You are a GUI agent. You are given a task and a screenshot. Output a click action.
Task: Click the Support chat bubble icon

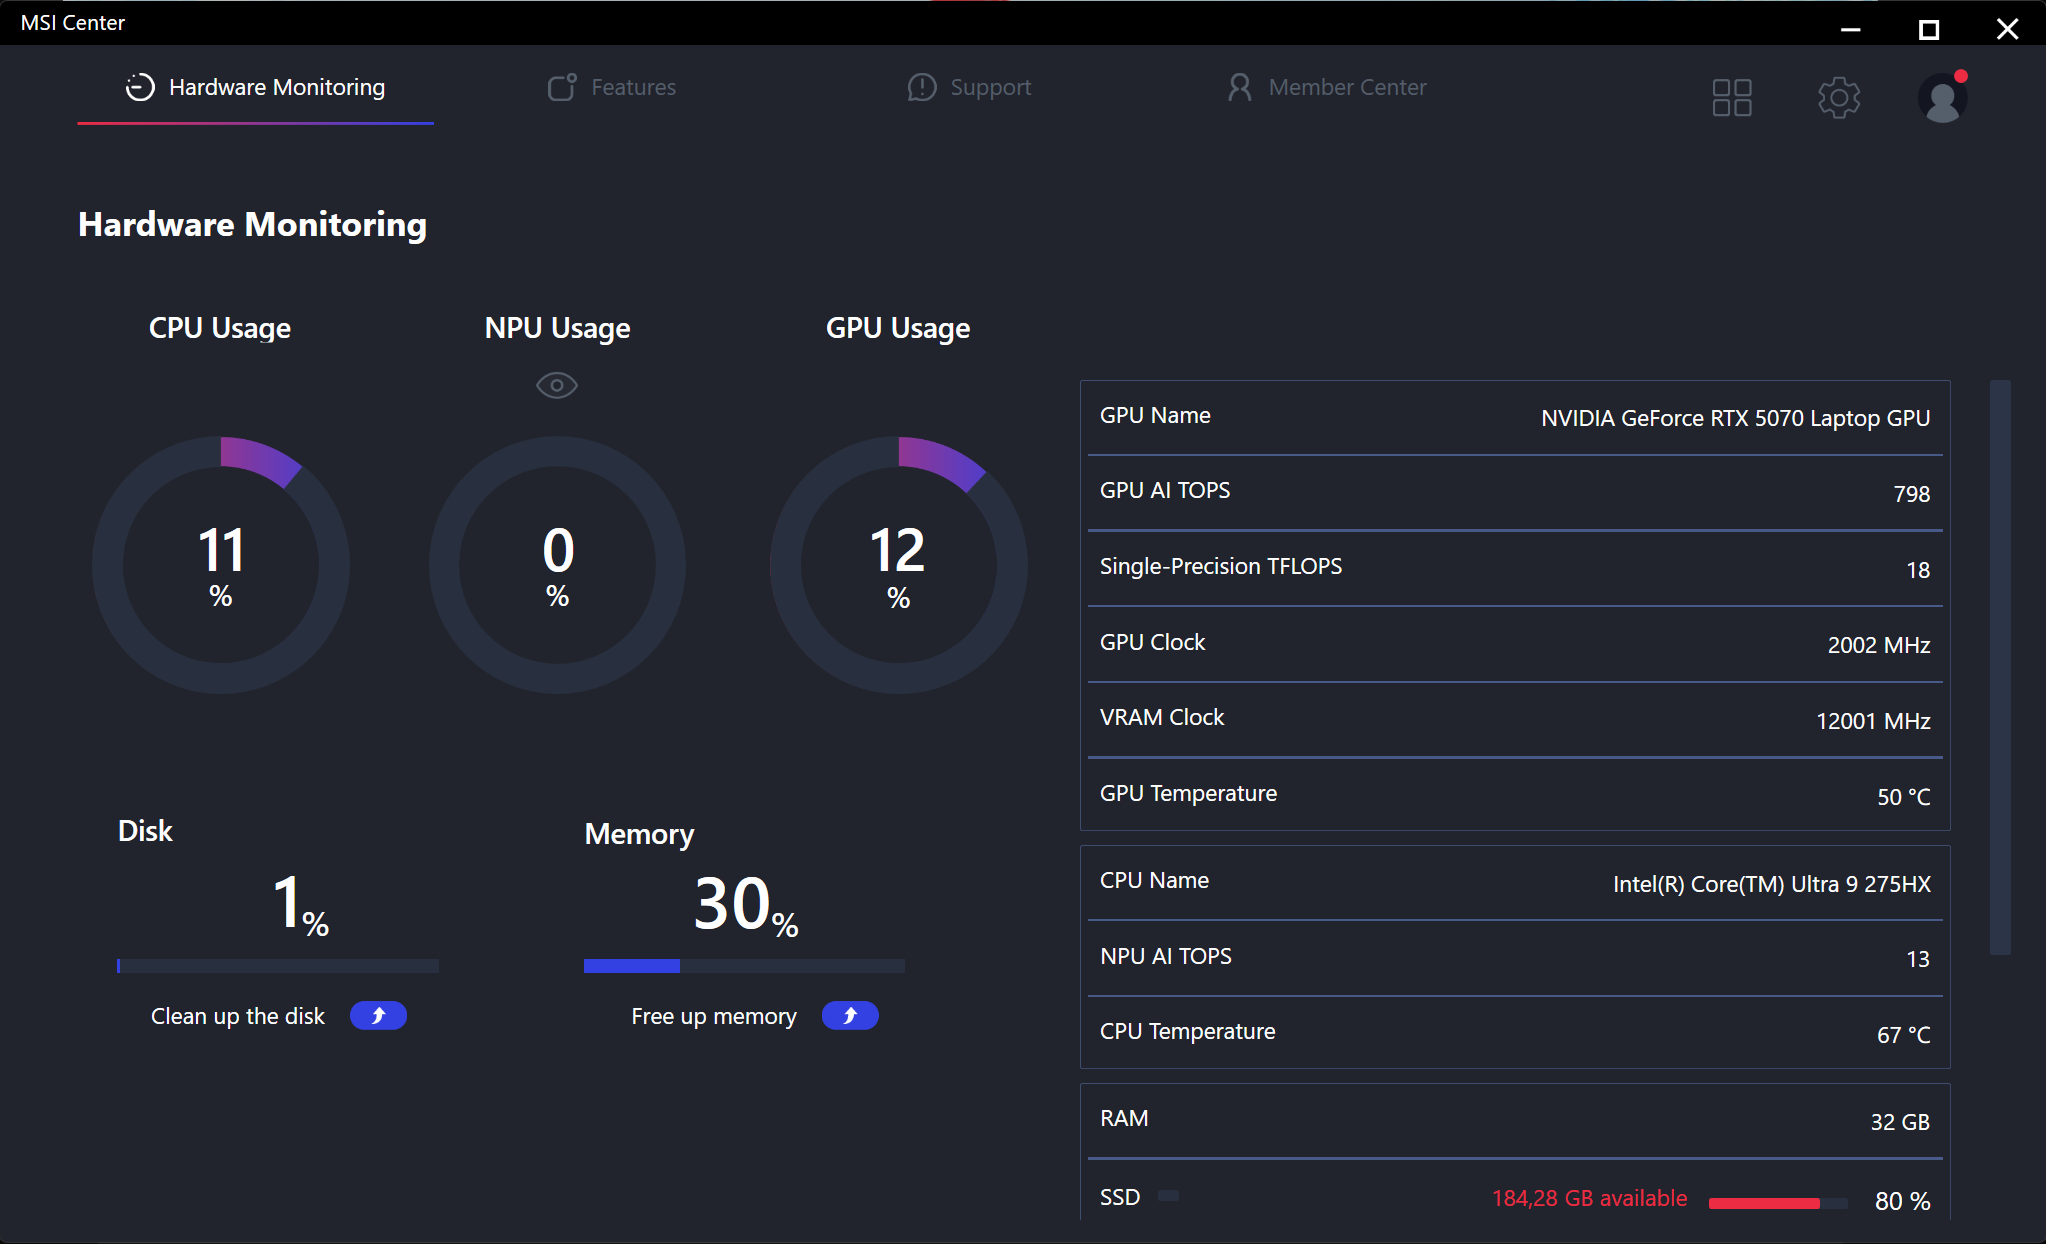pyautogui.click(x=922, y=88)
